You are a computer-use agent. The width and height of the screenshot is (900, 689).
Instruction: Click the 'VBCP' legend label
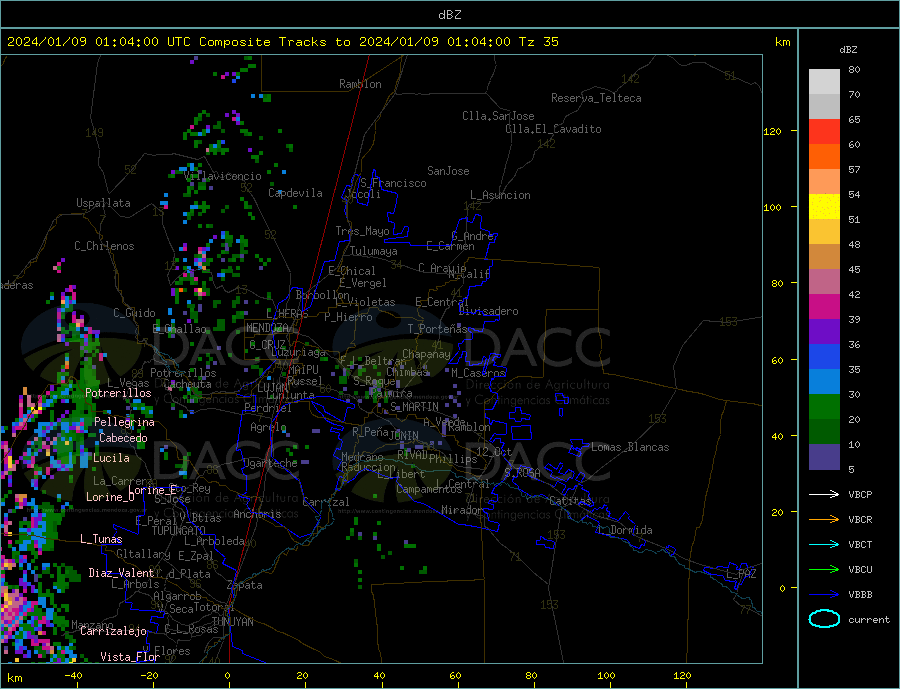[x=860, y=494]
